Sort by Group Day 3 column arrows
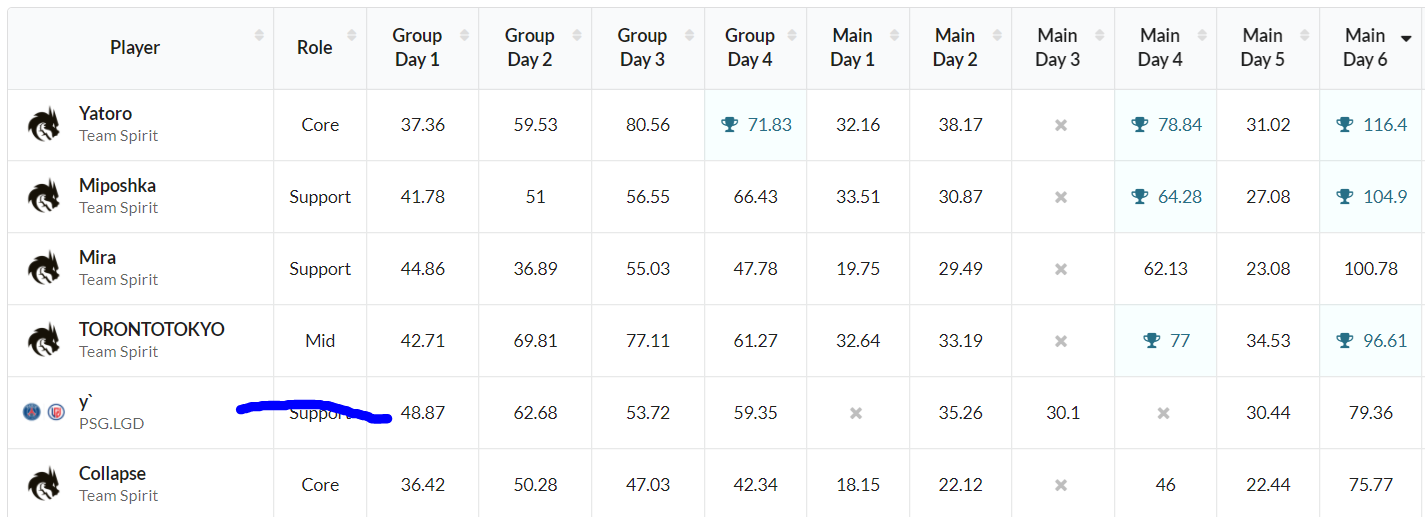 (689, 36)
